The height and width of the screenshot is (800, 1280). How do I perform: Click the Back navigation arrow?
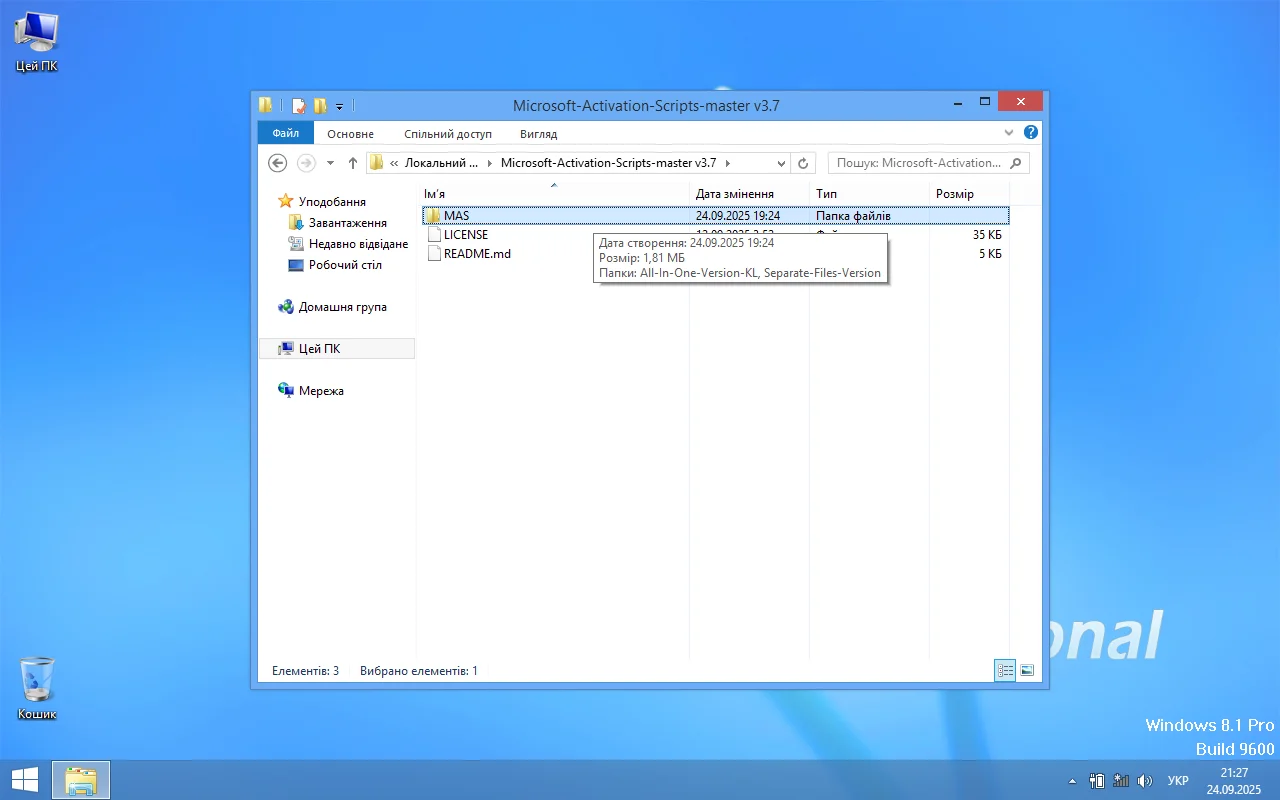pyautogui.click(x=278, y=163)
